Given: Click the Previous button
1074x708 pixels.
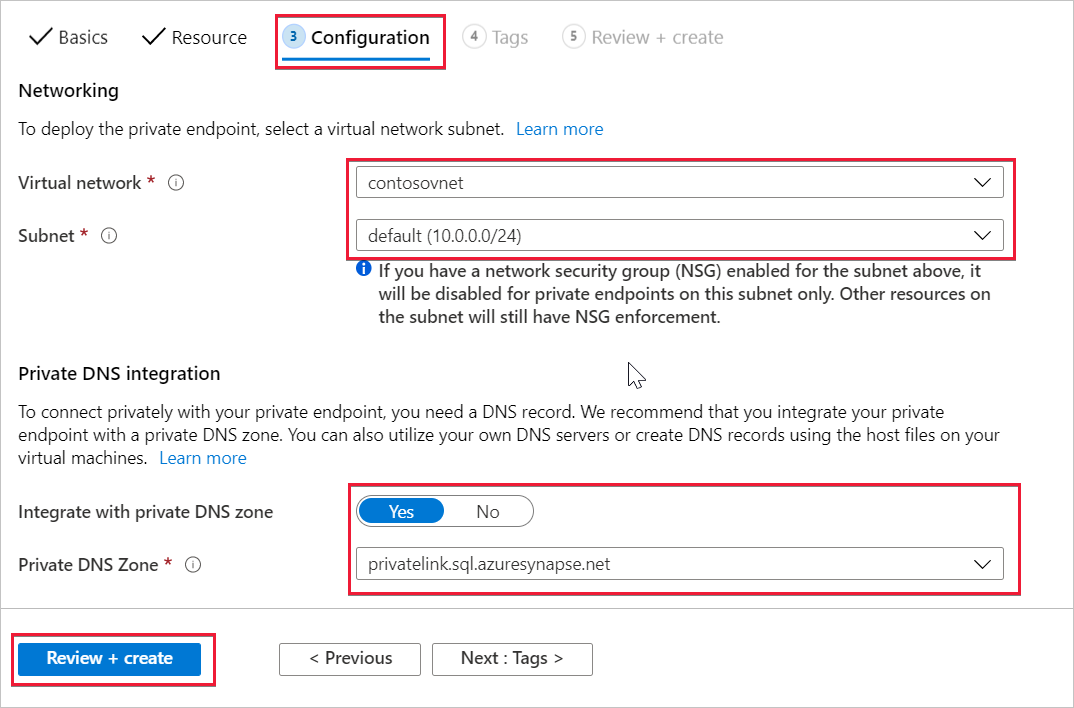Looking at the screenshot, I should [350, 659].
